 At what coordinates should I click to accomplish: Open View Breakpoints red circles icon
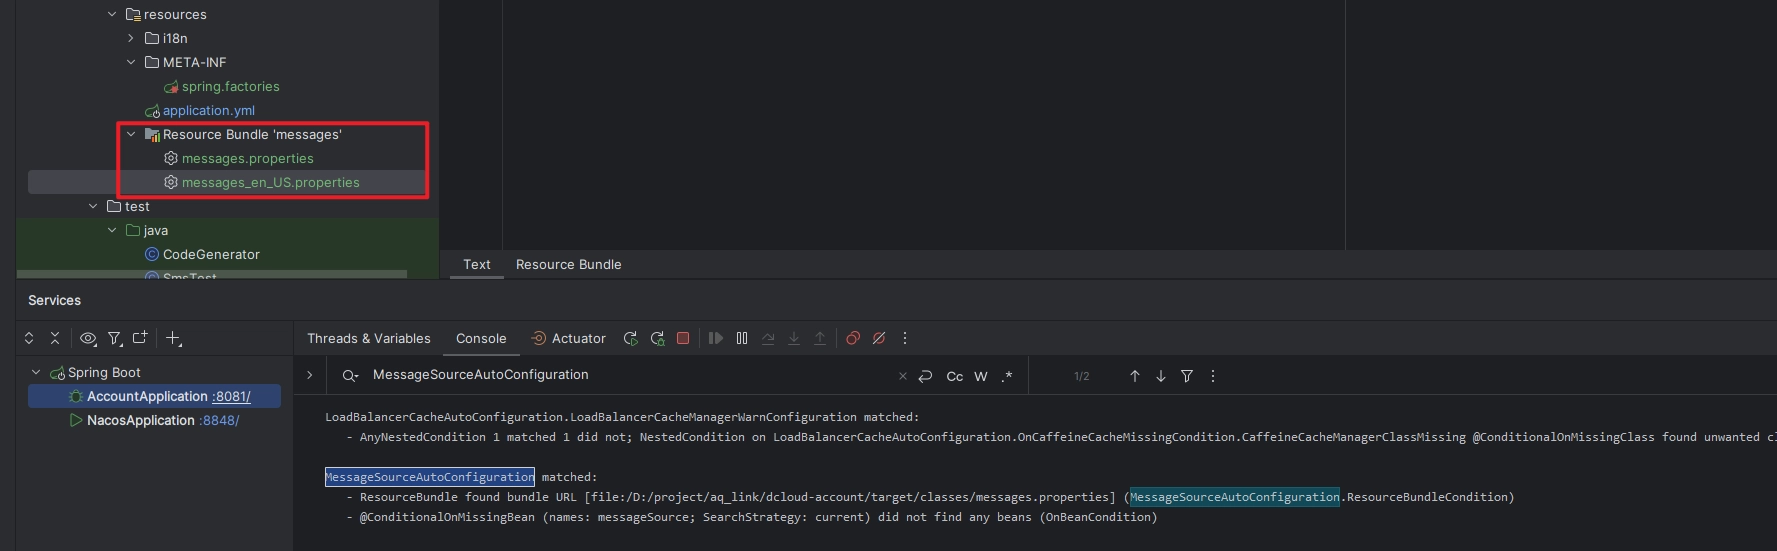pos(853,338)
